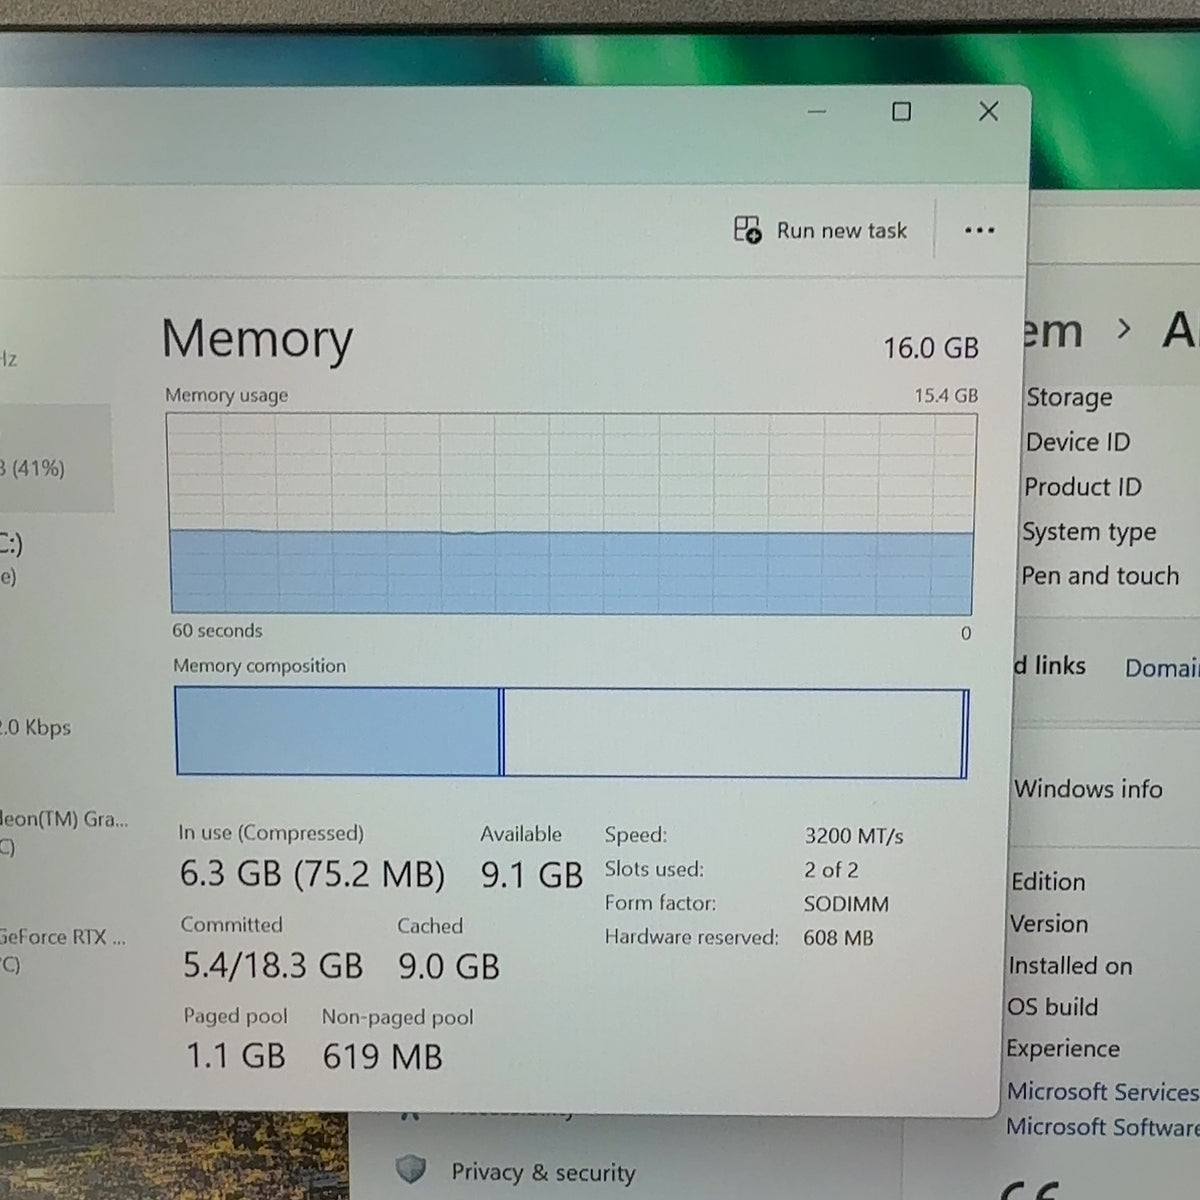Open the three-dot more options menu
Screen dimensions: 1200x1200
[979, 231]
